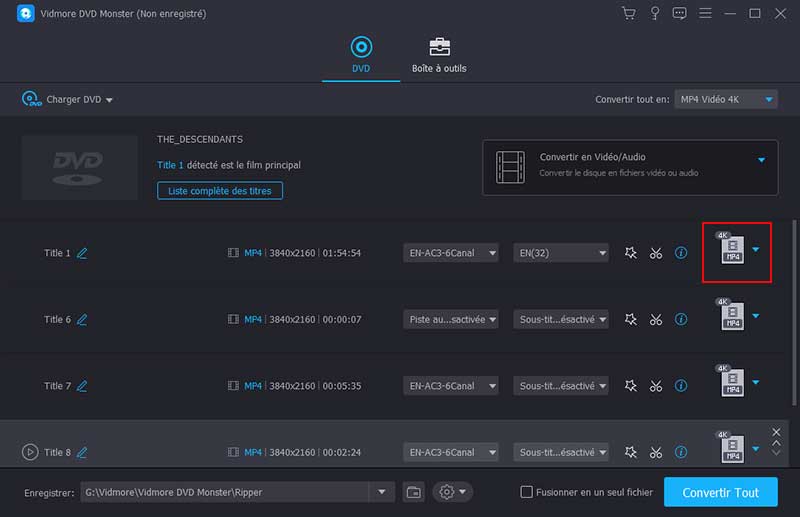This screenshot has width=800, height=517.
Task: Expand Title 1 output format arrow
Action: 756,250
